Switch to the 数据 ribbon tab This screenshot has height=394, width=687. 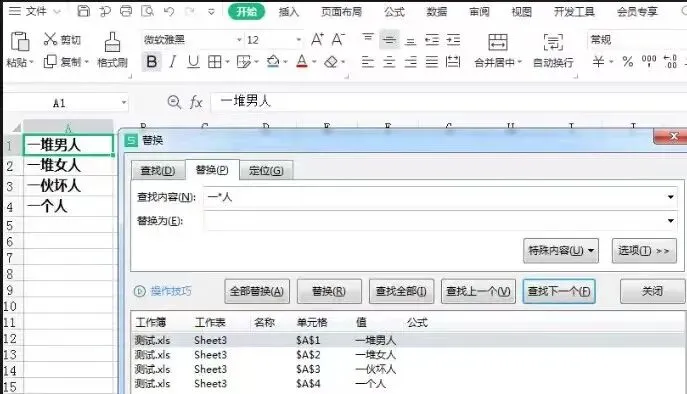(437, 12)
